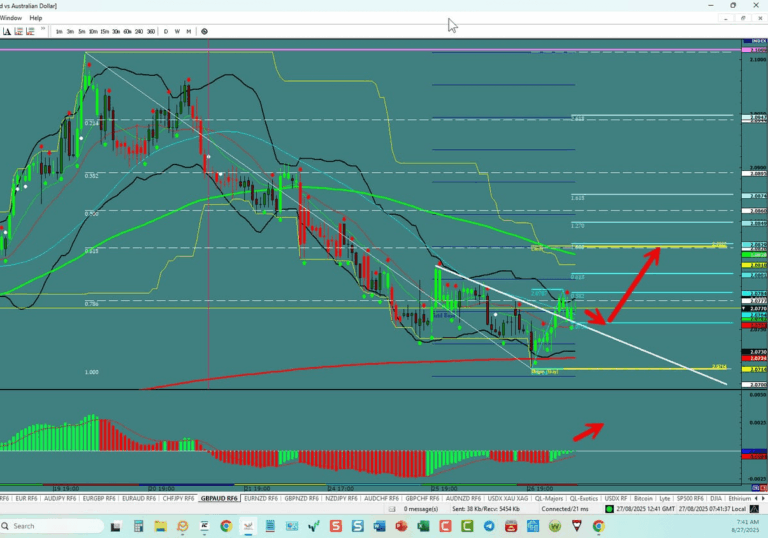Switch the chart to the 30m timeframe
Viewport: 768px width, 538px height.
(116, 31)
